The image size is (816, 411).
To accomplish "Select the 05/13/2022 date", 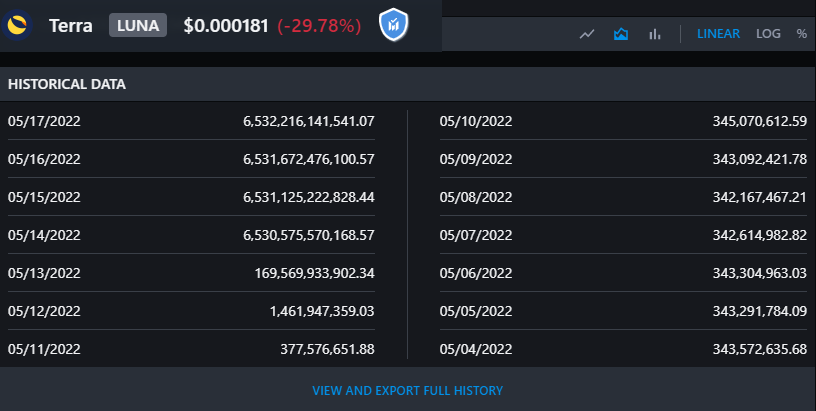I will click(44, 273).
